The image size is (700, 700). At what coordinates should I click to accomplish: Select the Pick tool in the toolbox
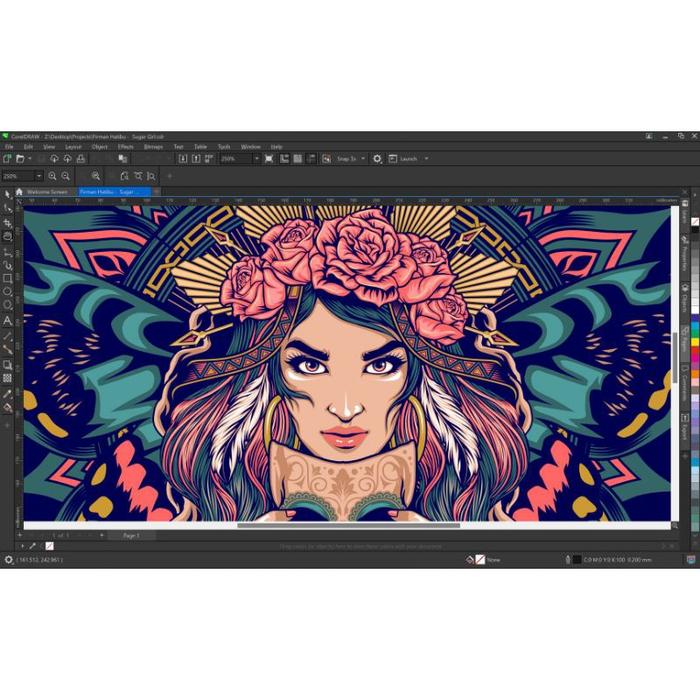point(7,194)
